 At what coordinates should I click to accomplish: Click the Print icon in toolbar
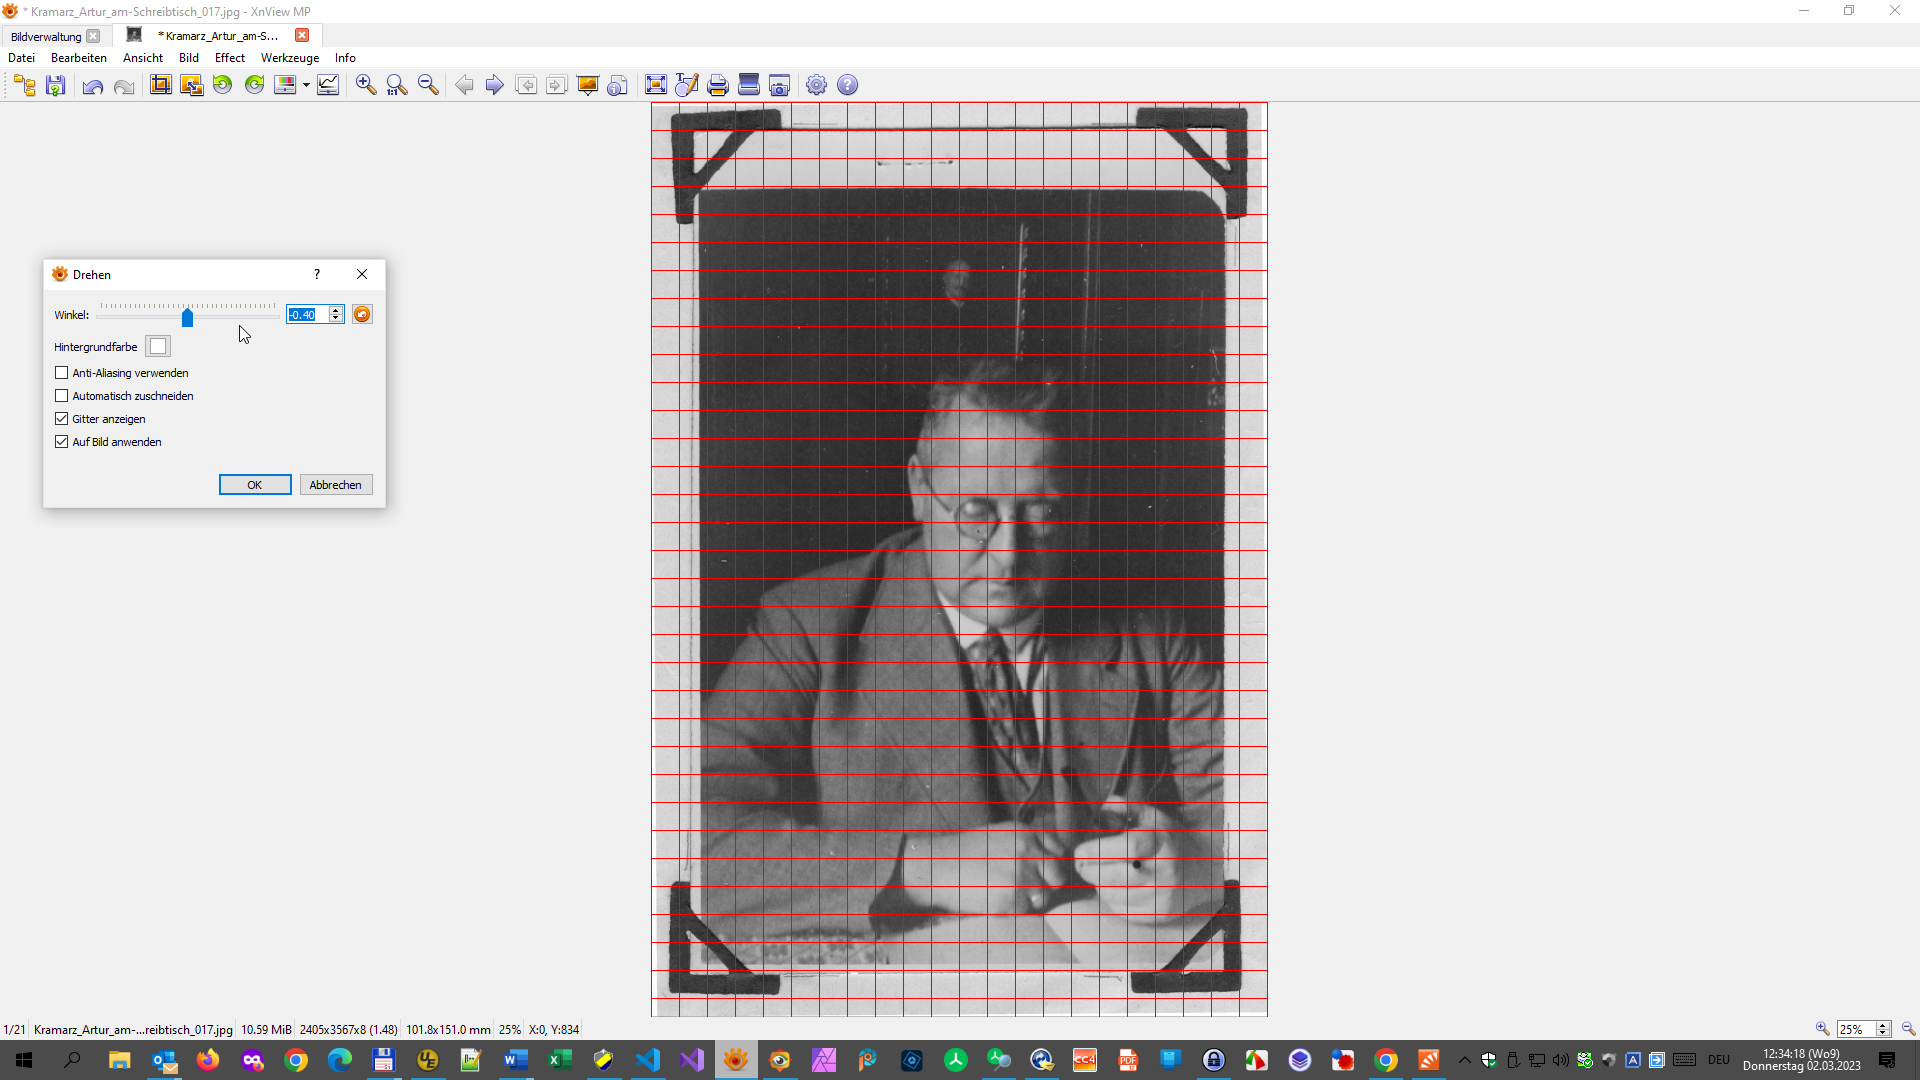(717, 85)
